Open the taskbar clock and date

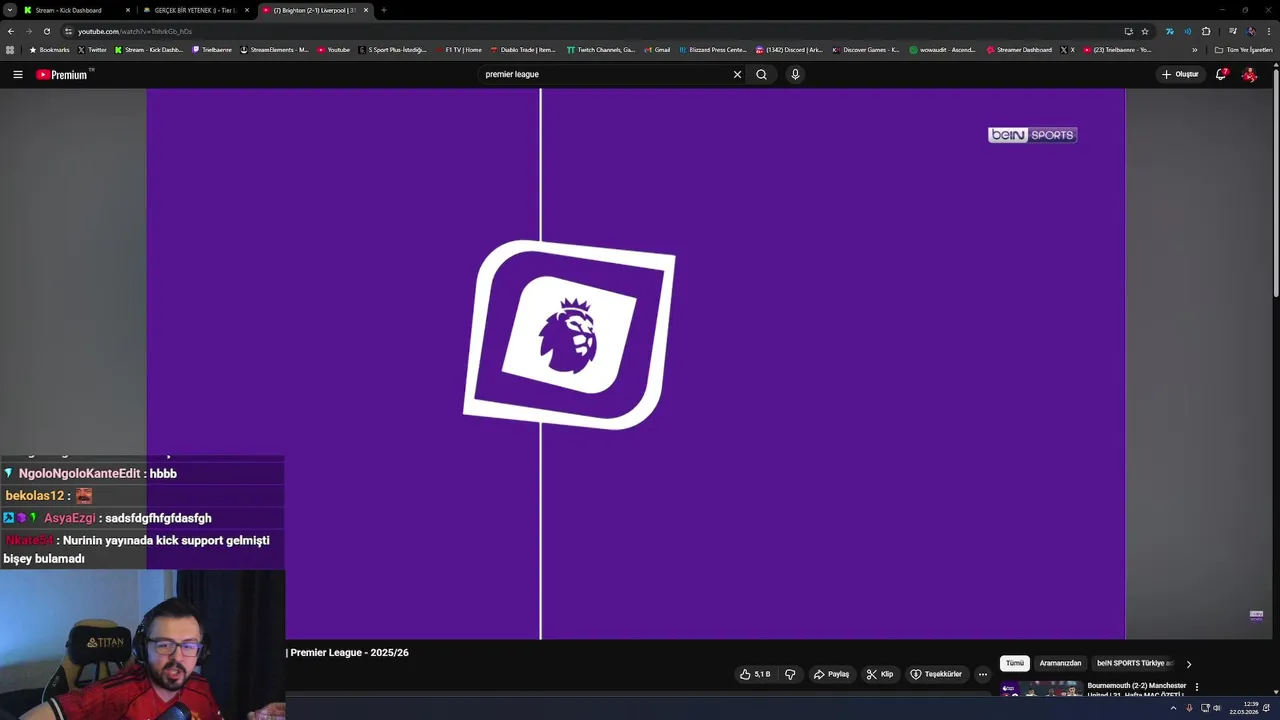pyautogui.click(x=1244, y=708)
